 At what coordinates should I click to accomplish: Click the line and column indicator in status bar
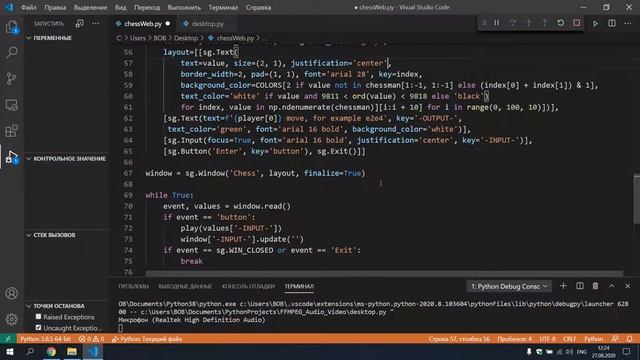[x=459, y=339]
